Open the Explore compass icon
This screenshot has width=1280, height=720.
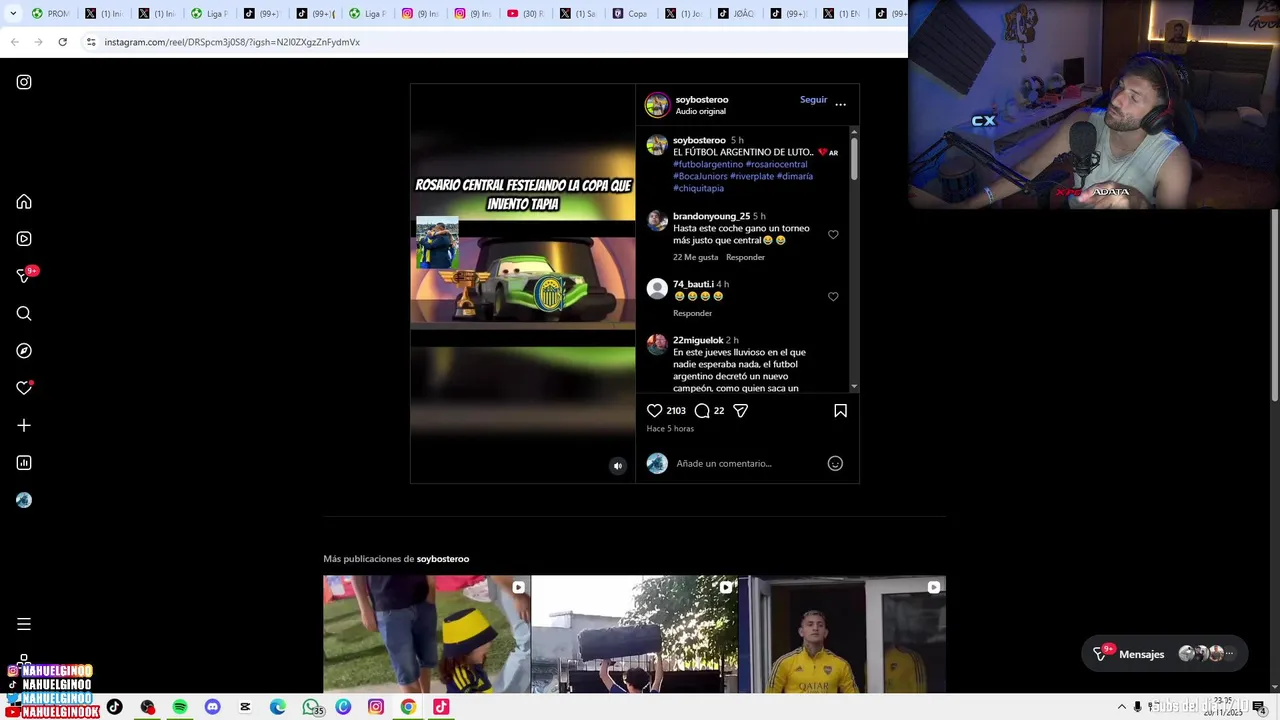click(x=24, y=351)
